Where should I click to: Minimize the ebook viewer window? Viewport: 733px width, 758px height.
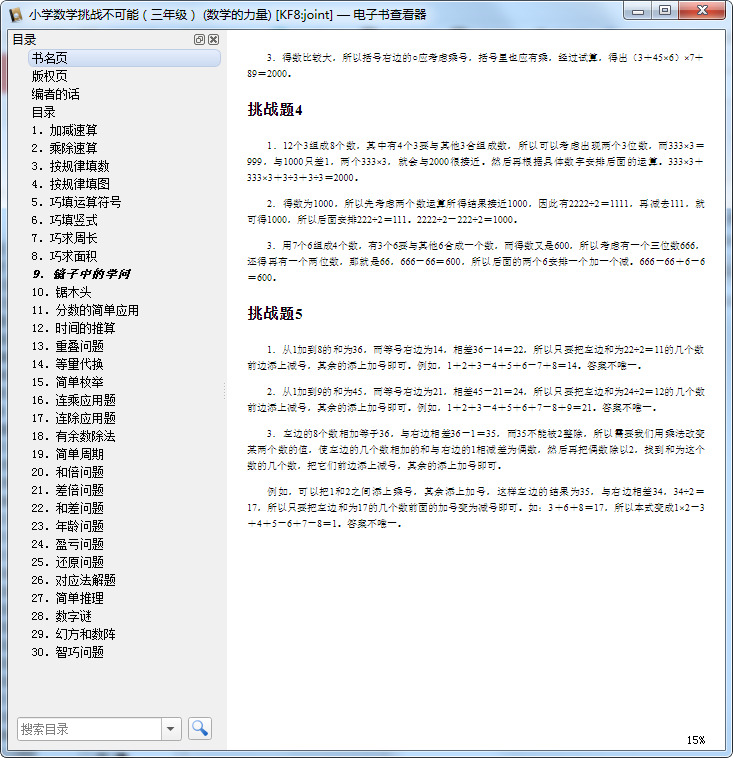coord(638,11)
